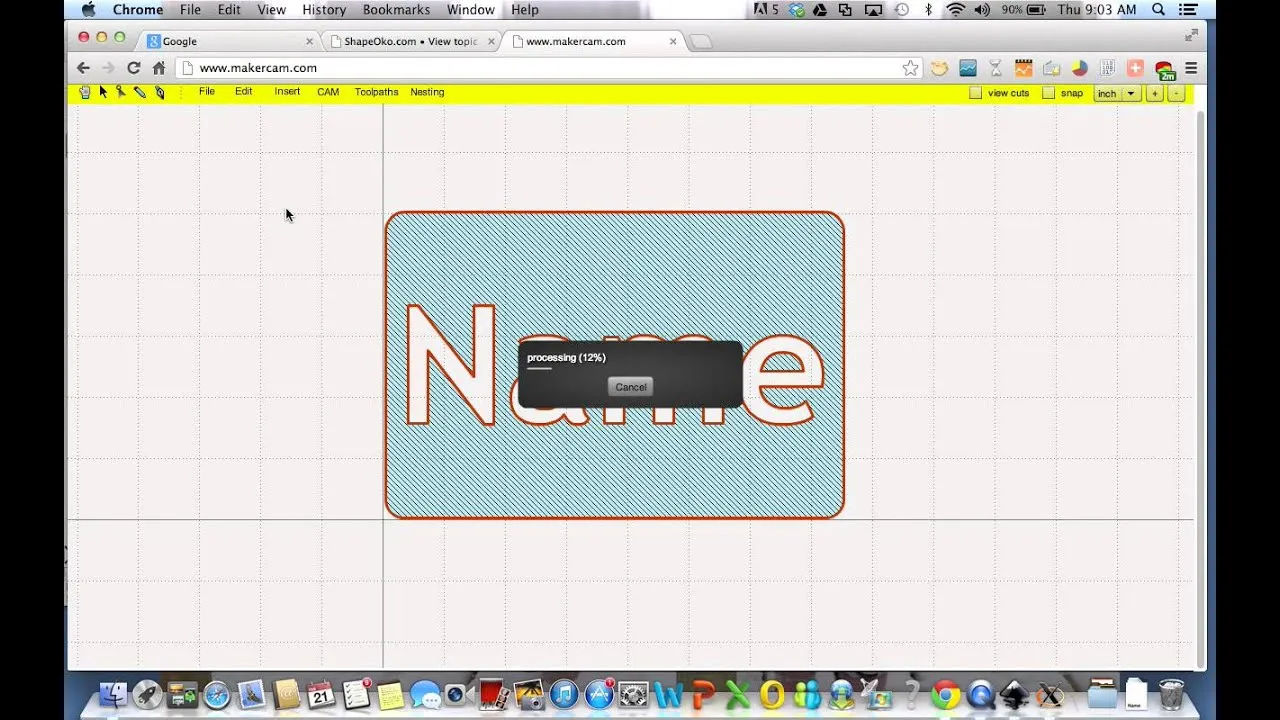Open the CAM menu
Image resolution: width=1280 pixels, height=720 pixels.
328,91
